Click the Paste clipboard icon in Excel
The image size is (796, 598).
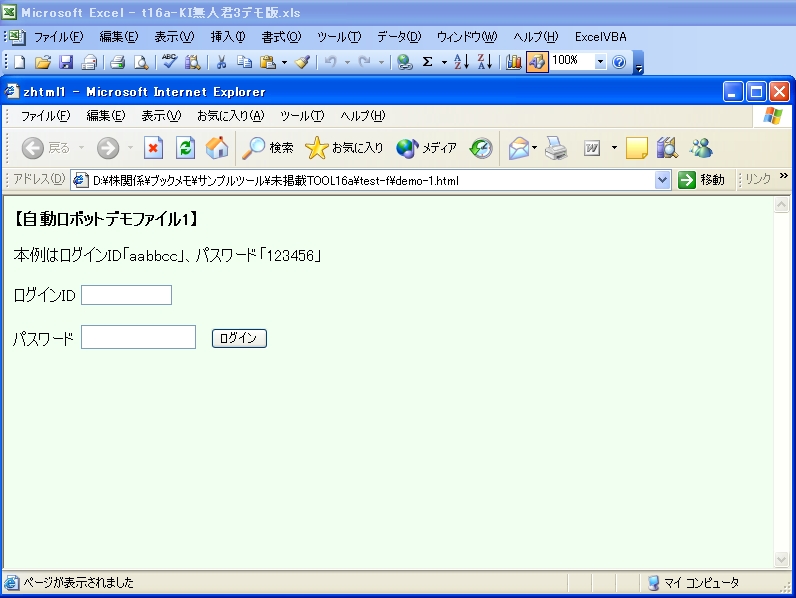click(268, 62)
